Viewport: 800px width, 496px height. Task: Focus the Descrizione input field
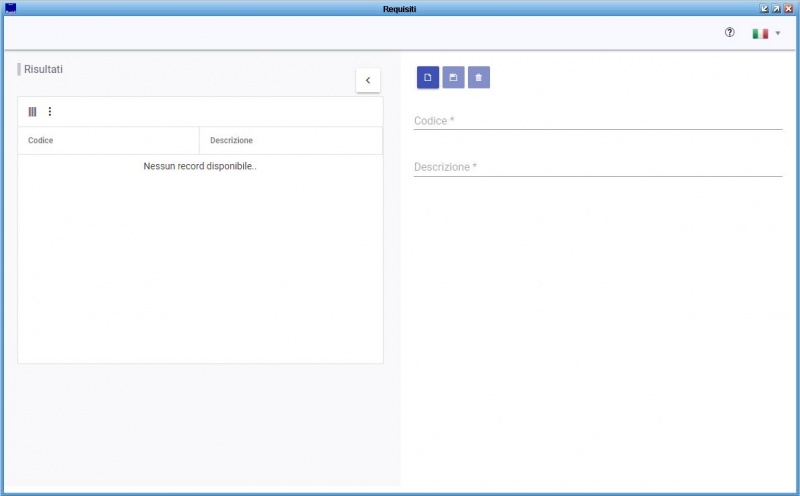pos(598,167)
